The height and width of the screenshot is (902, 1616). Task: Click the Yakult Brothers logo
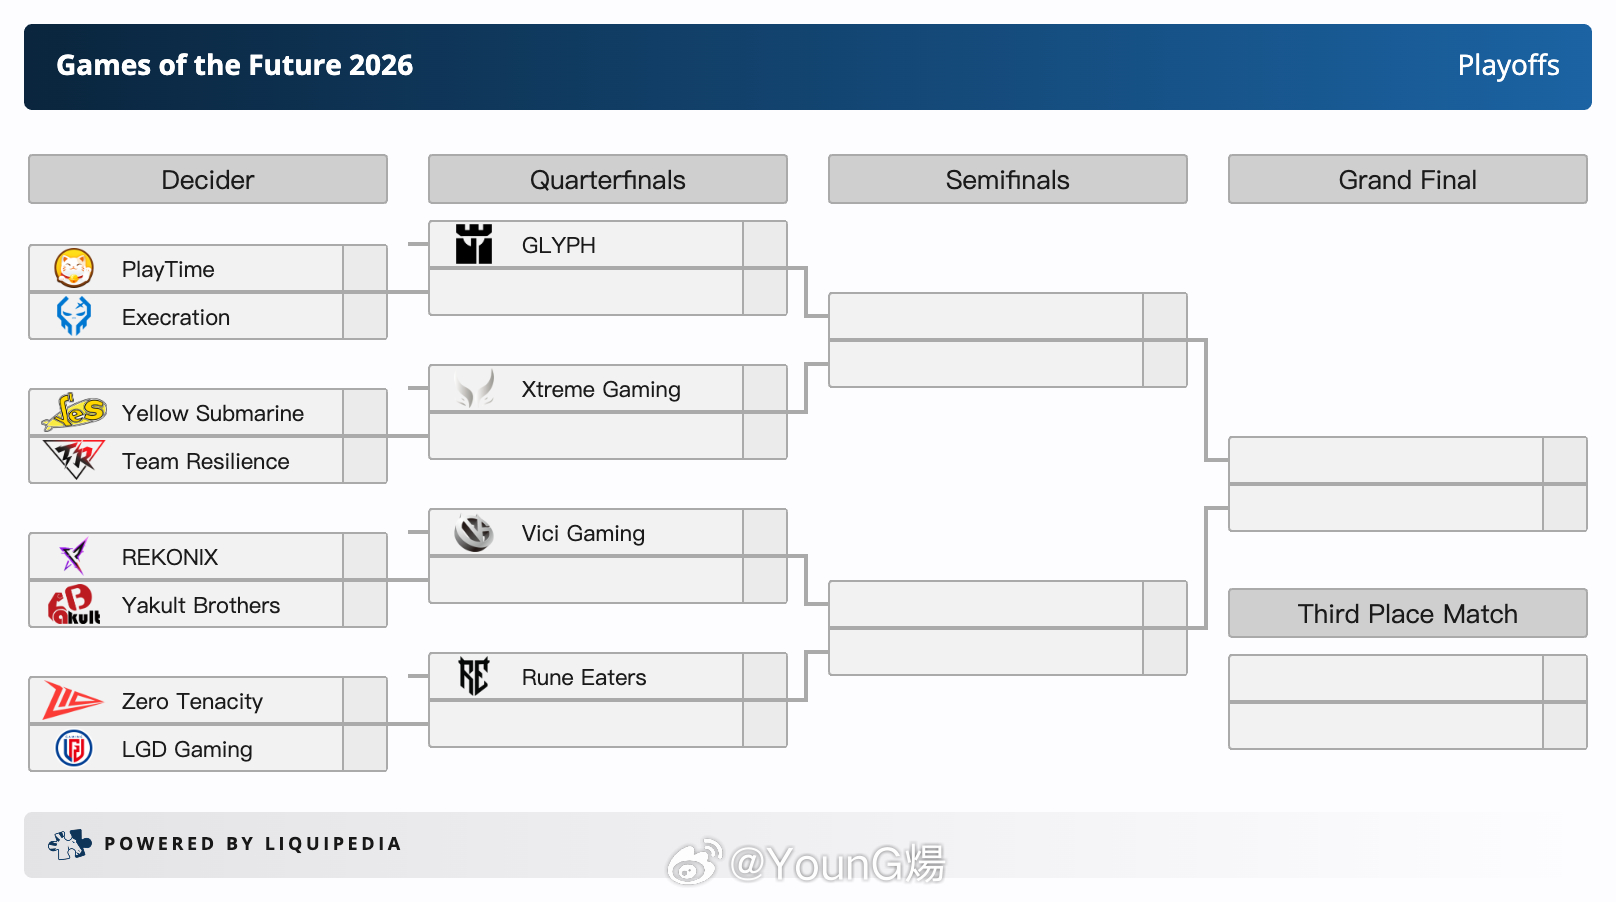click(74, 604)
